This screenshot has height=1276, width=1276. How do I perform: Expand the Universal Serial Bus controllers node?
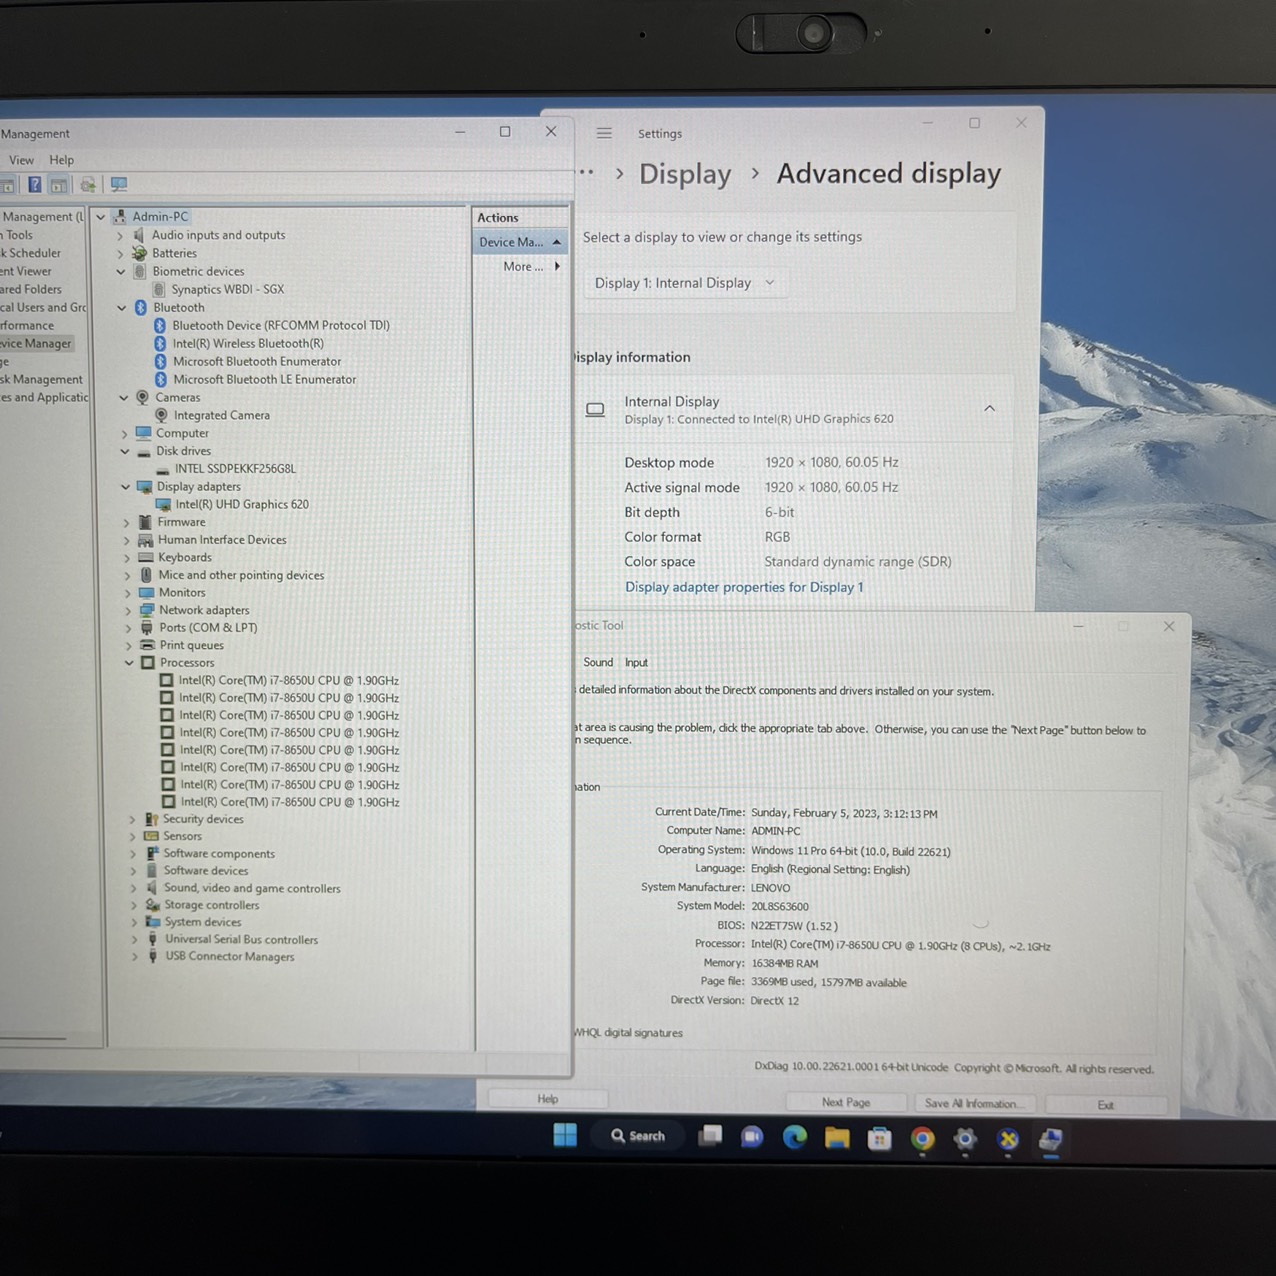point(134,940)
